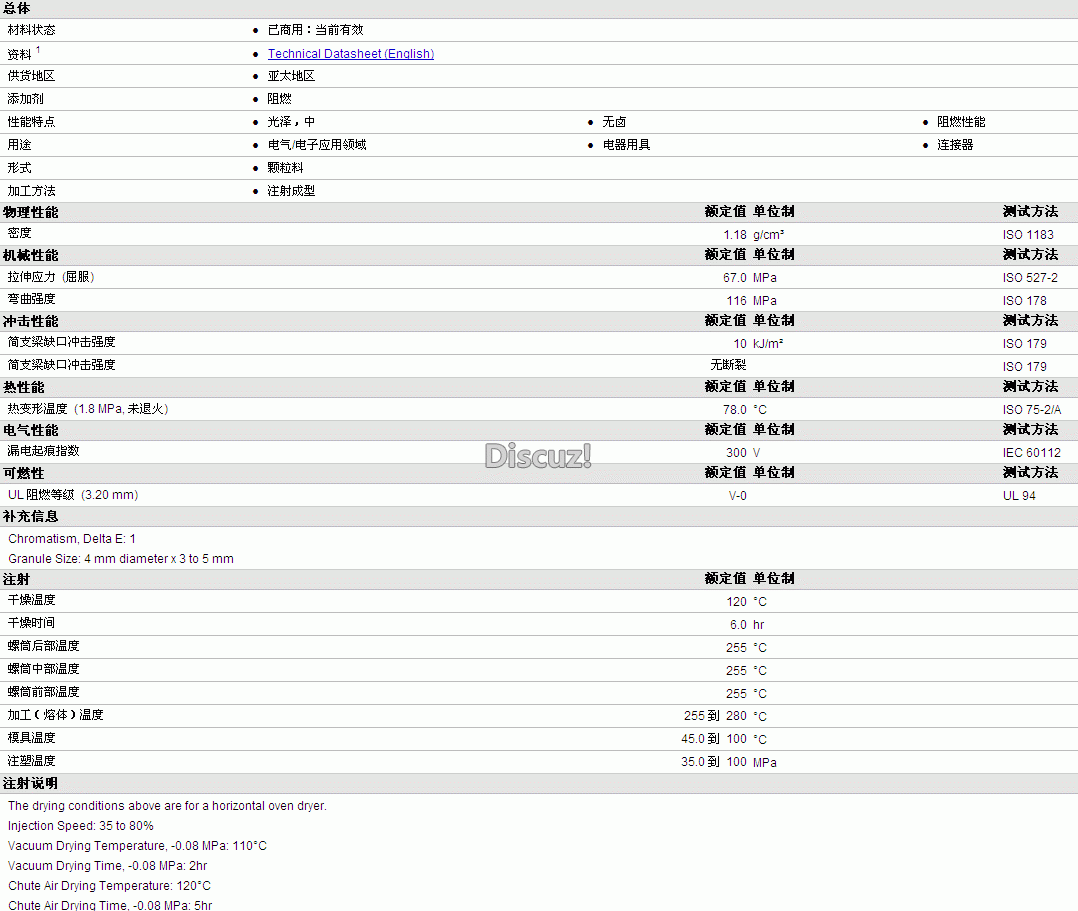Select the Injection Speed: 35 to 80% line
Screen dimensions: 1078x911
click(80, 826)
